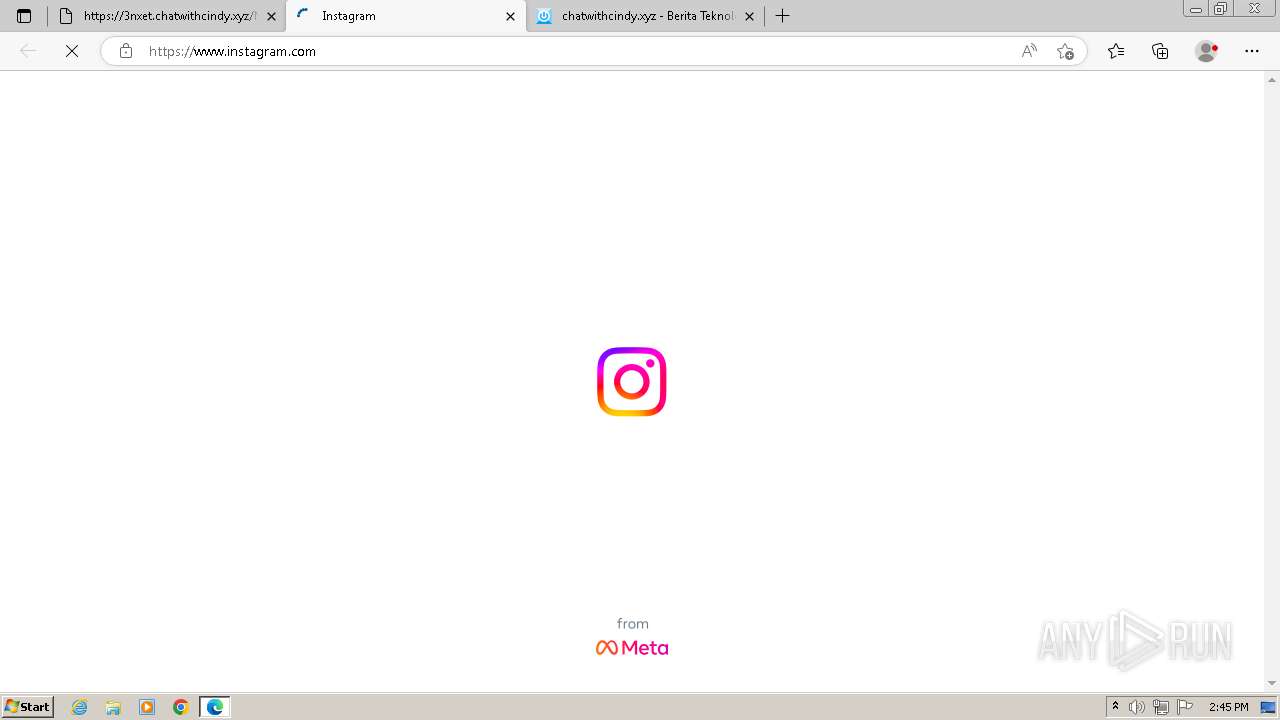Open network status tray icon
This screenshot has height=720, width=1280.
click(x=1161, y=707)
